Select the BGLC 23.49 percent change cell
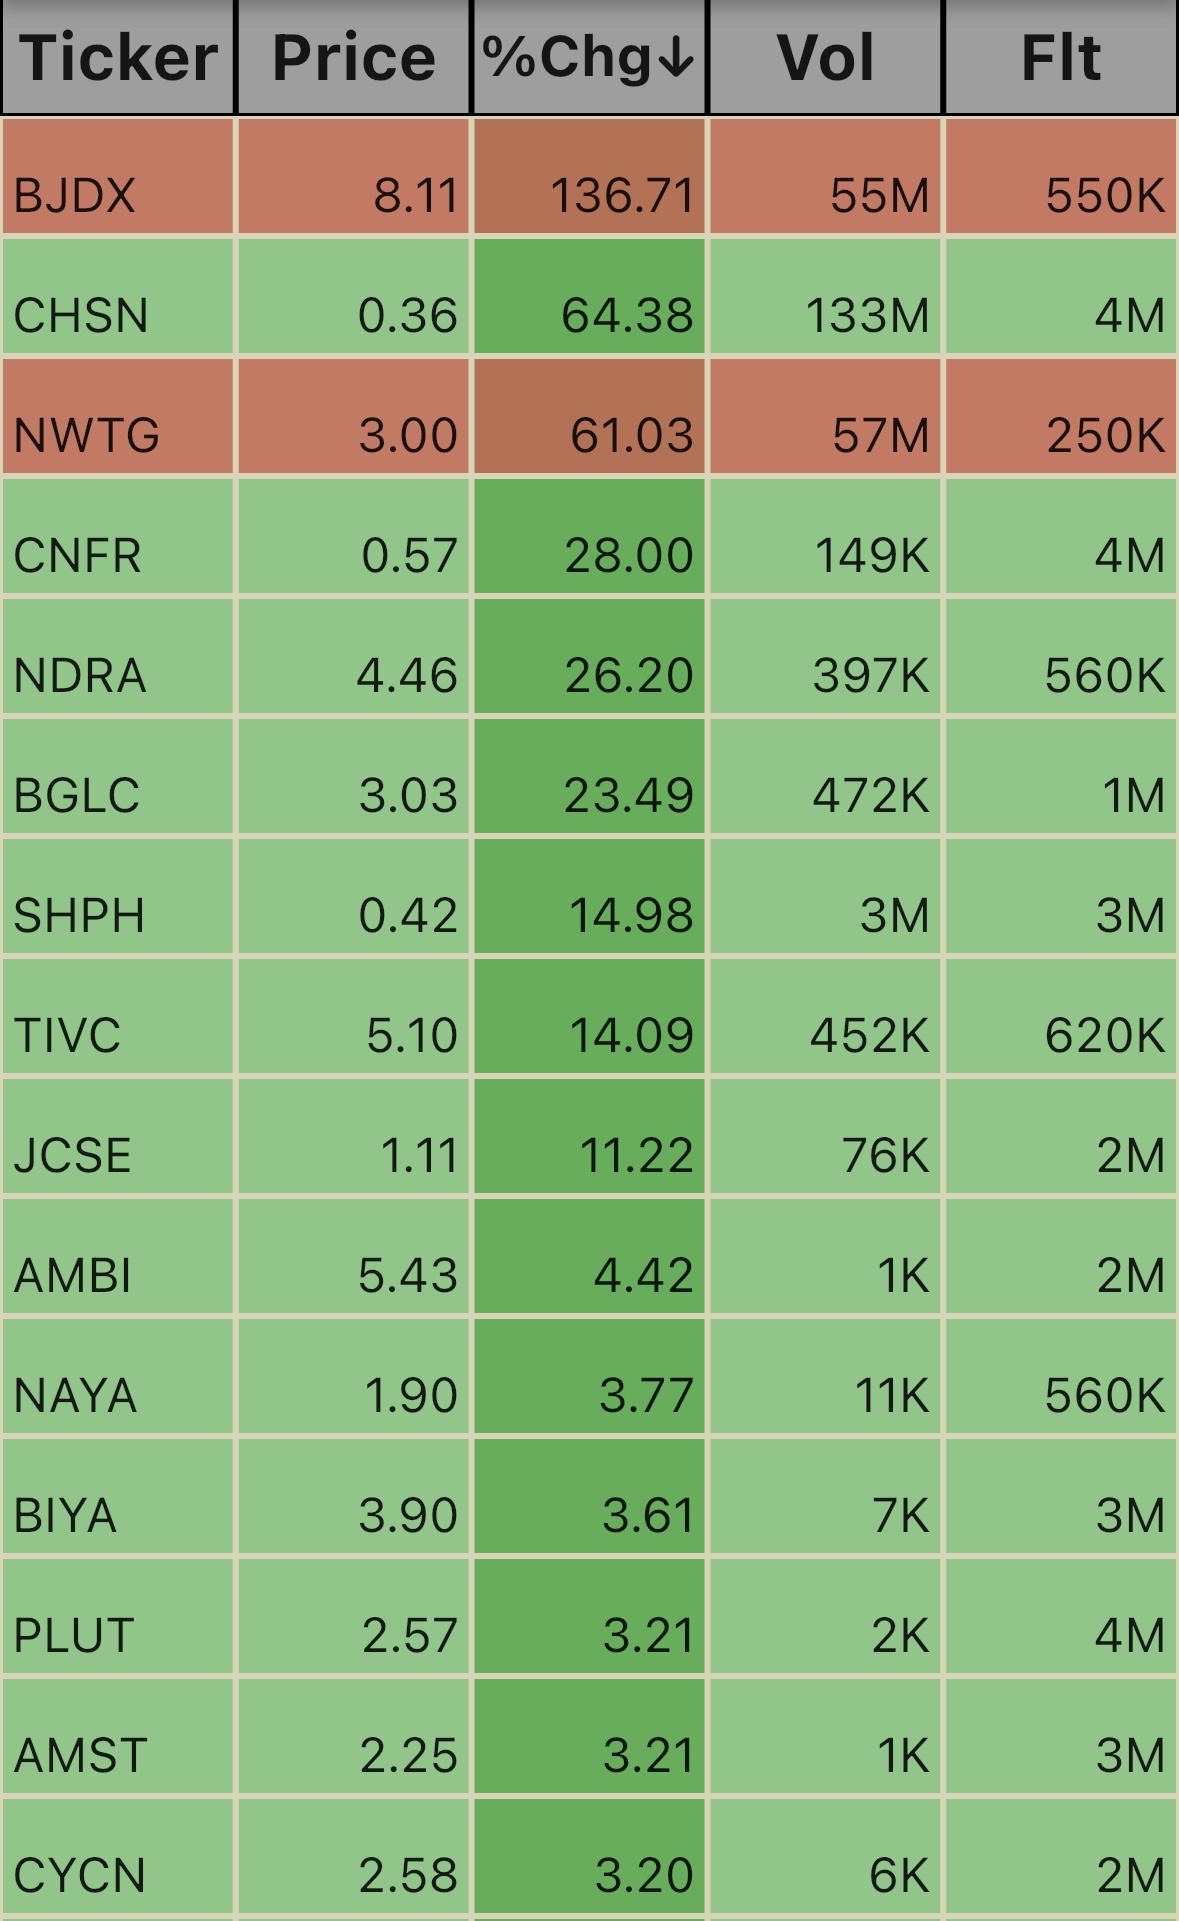1179x1921 pixels. [x=590, y=776]
